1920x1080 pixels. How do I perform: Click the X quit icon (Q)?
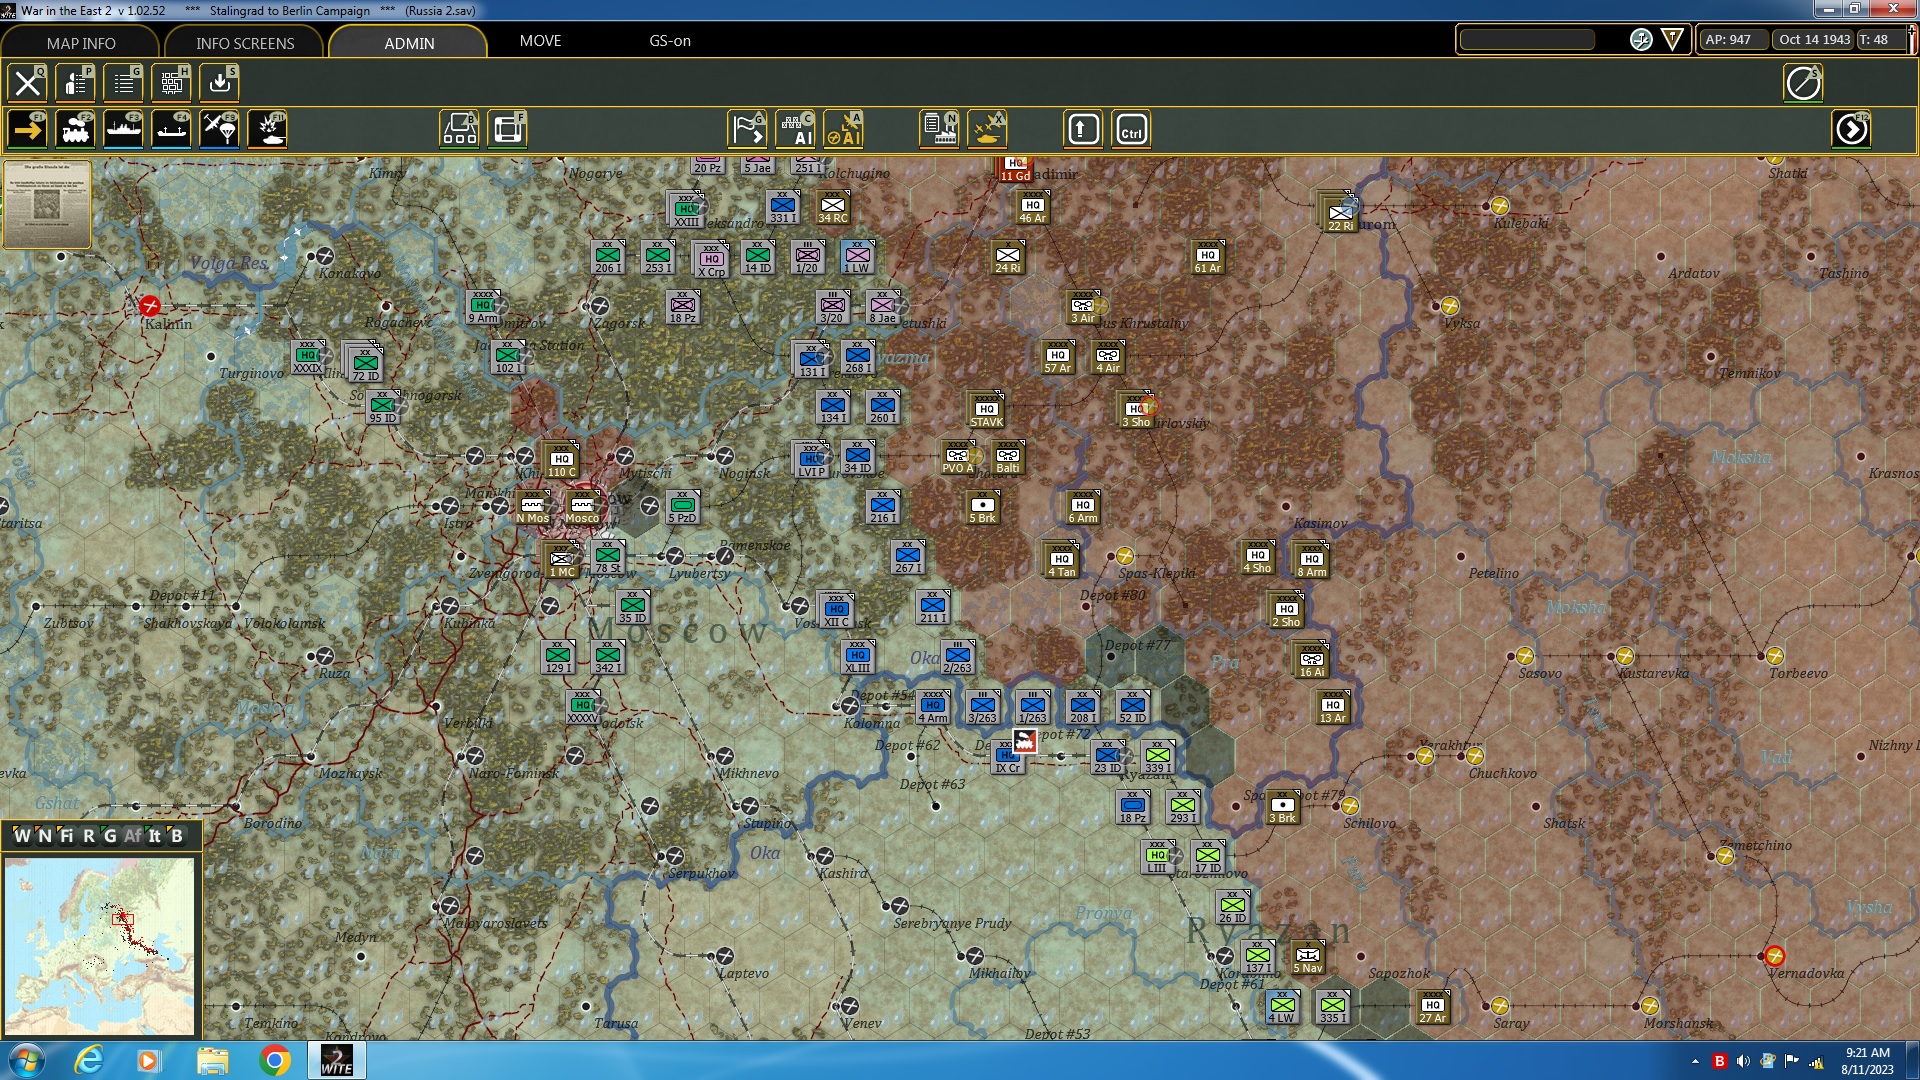click(27, 83)
